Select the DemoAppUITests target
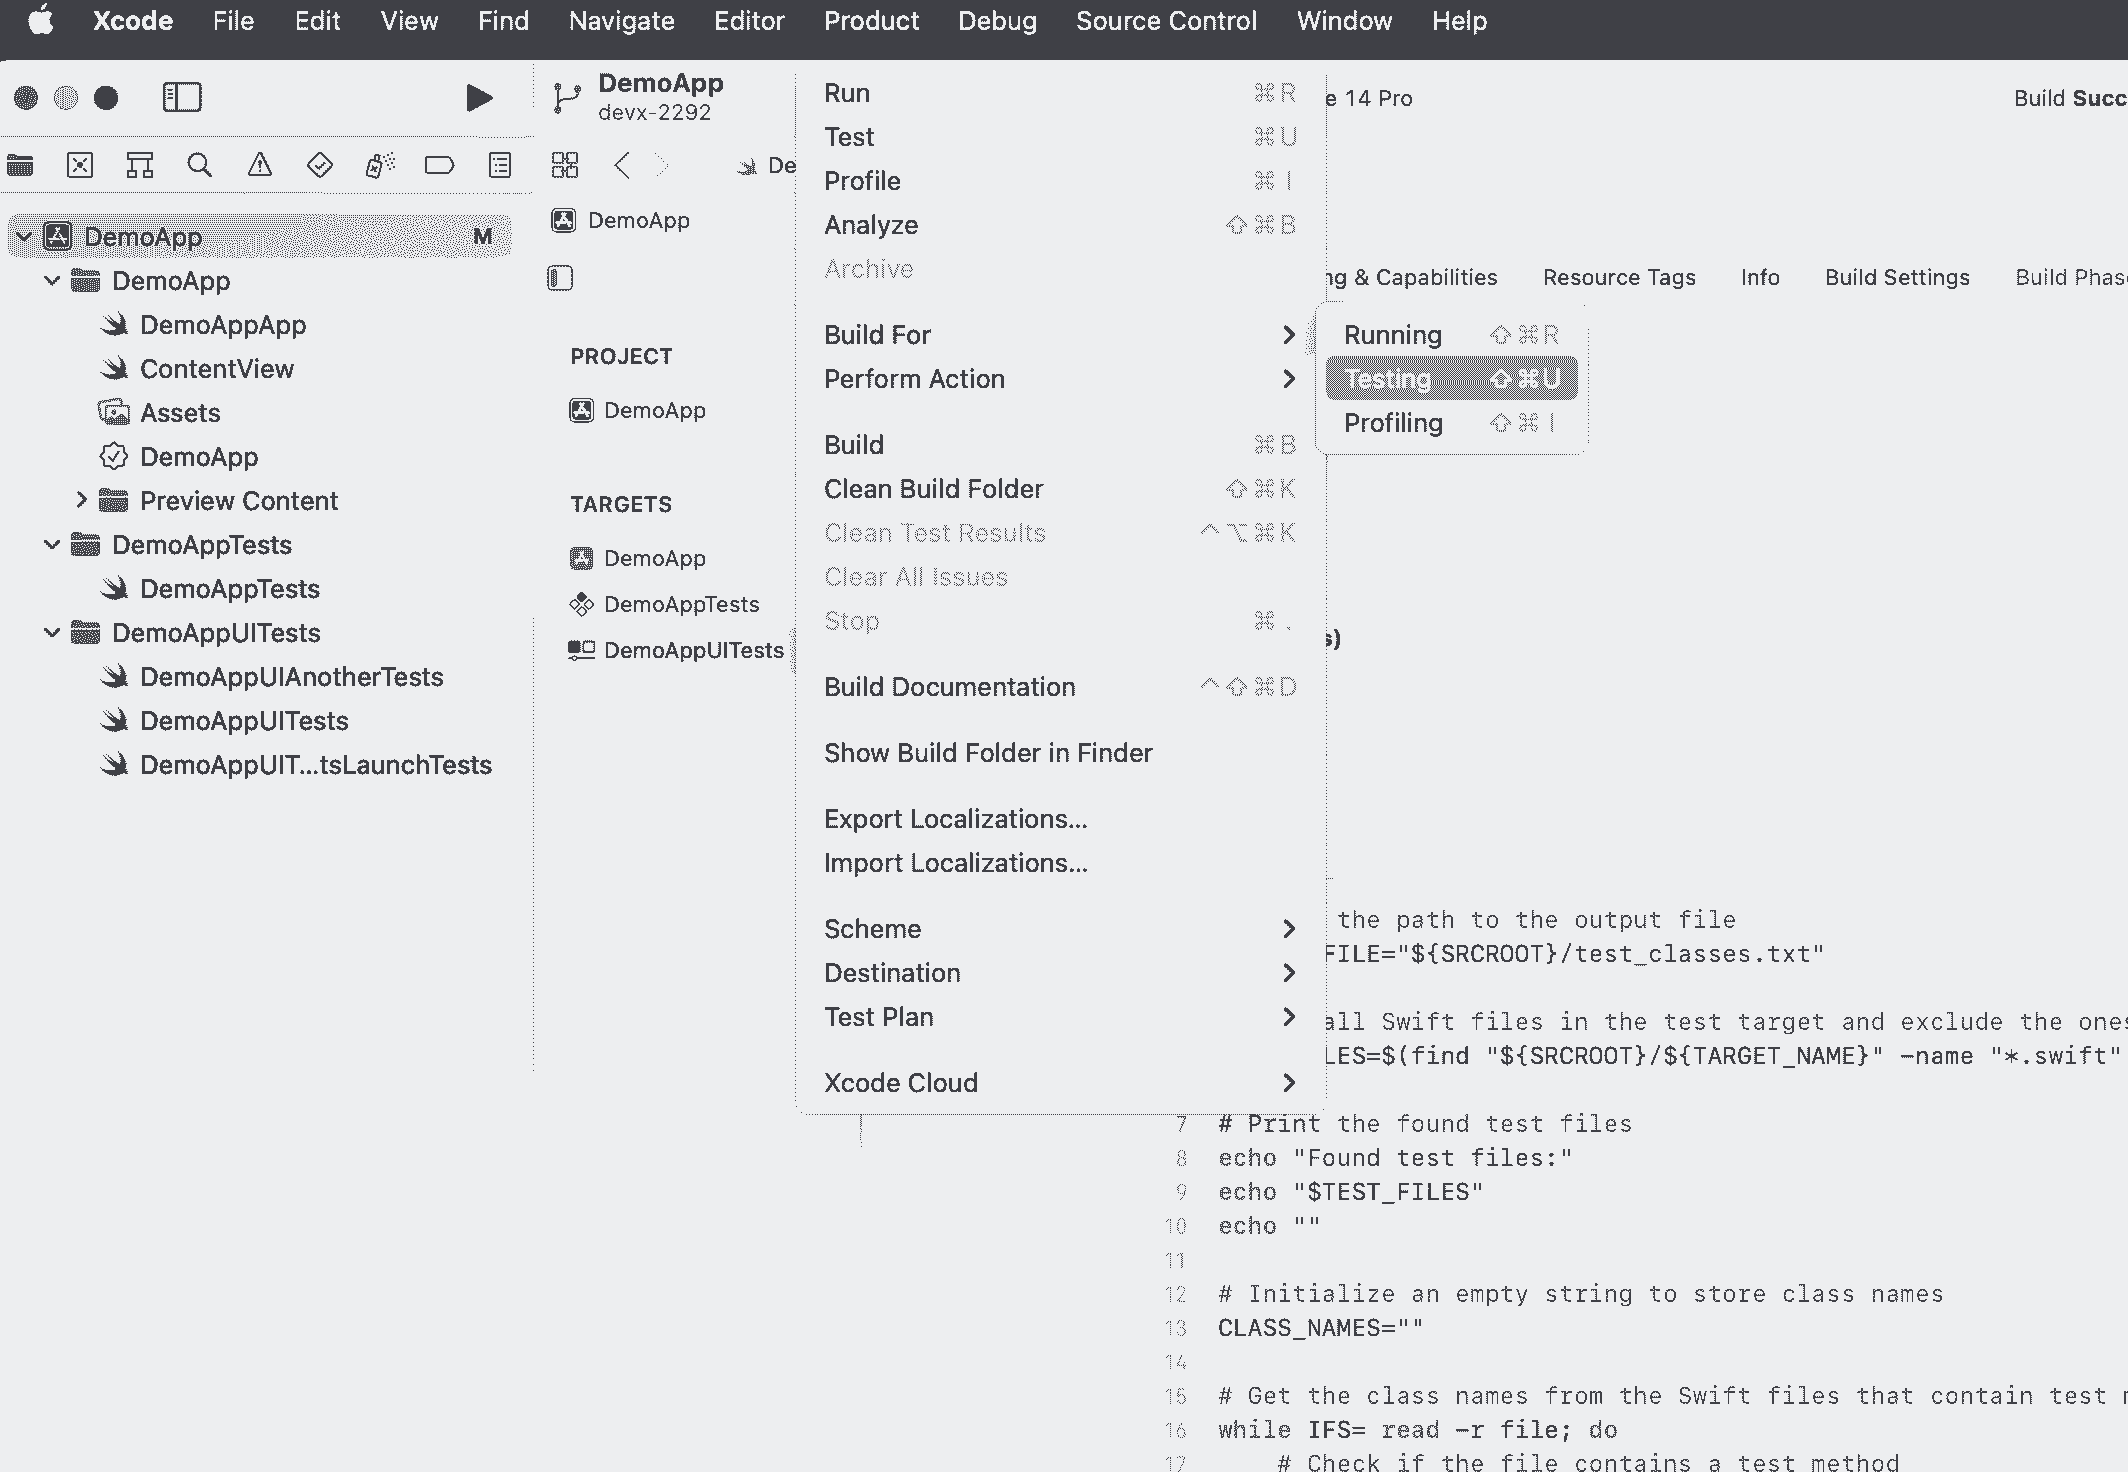Image resolution: width=2128 pixels, height=1472 pixels. (692, 651)
